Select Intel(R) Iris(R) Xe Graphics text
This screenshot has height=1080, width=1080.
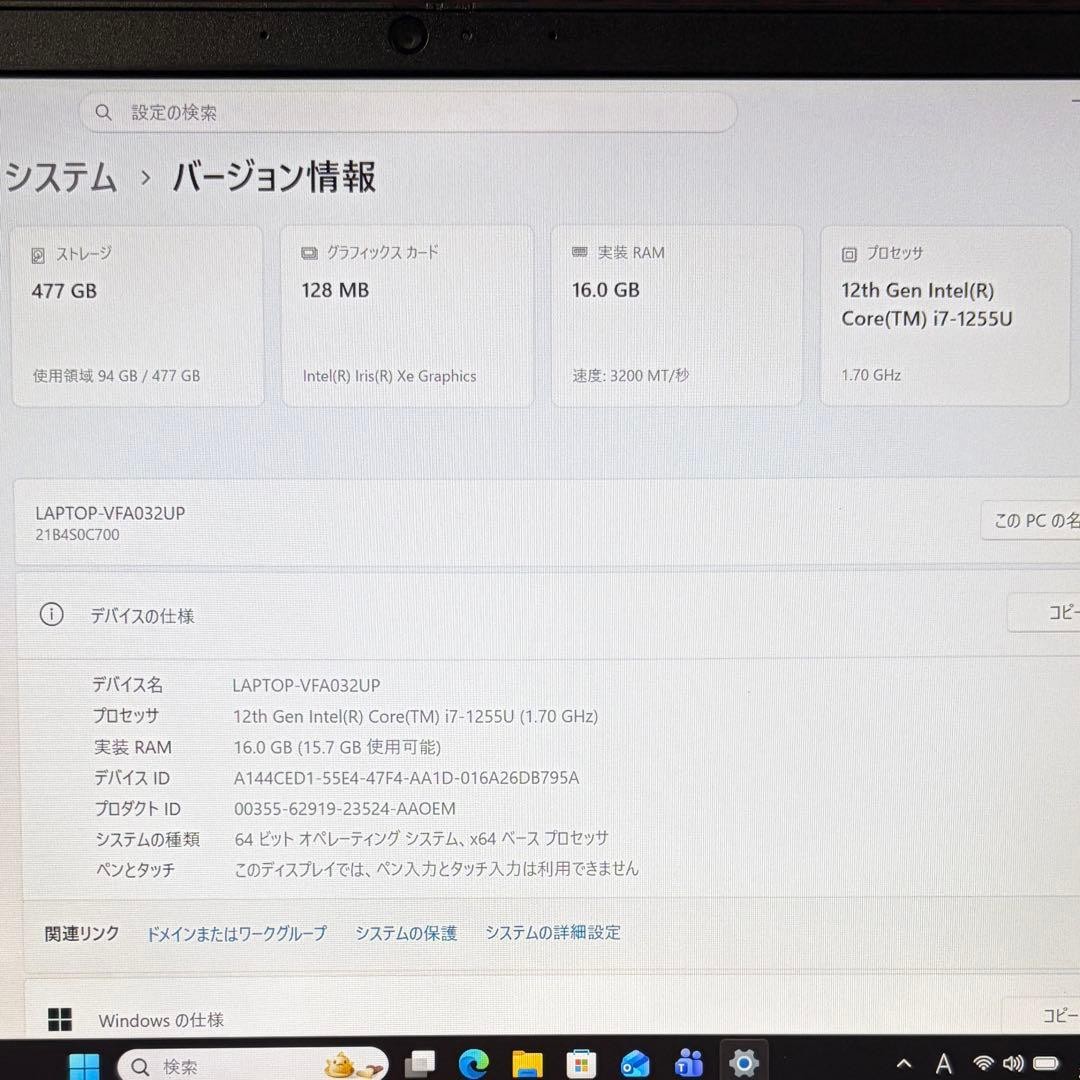coord(389,376)
